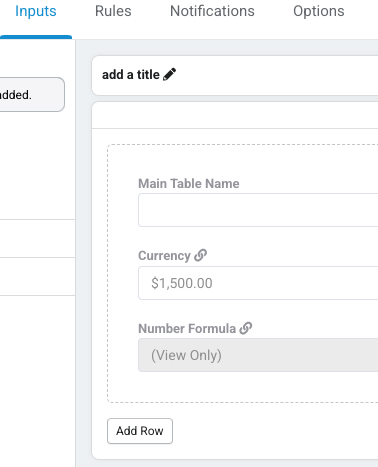Switch to the Inputs tab
This screenshot has height=467, width=378.
pyautogui.click(x=36, y=11)
